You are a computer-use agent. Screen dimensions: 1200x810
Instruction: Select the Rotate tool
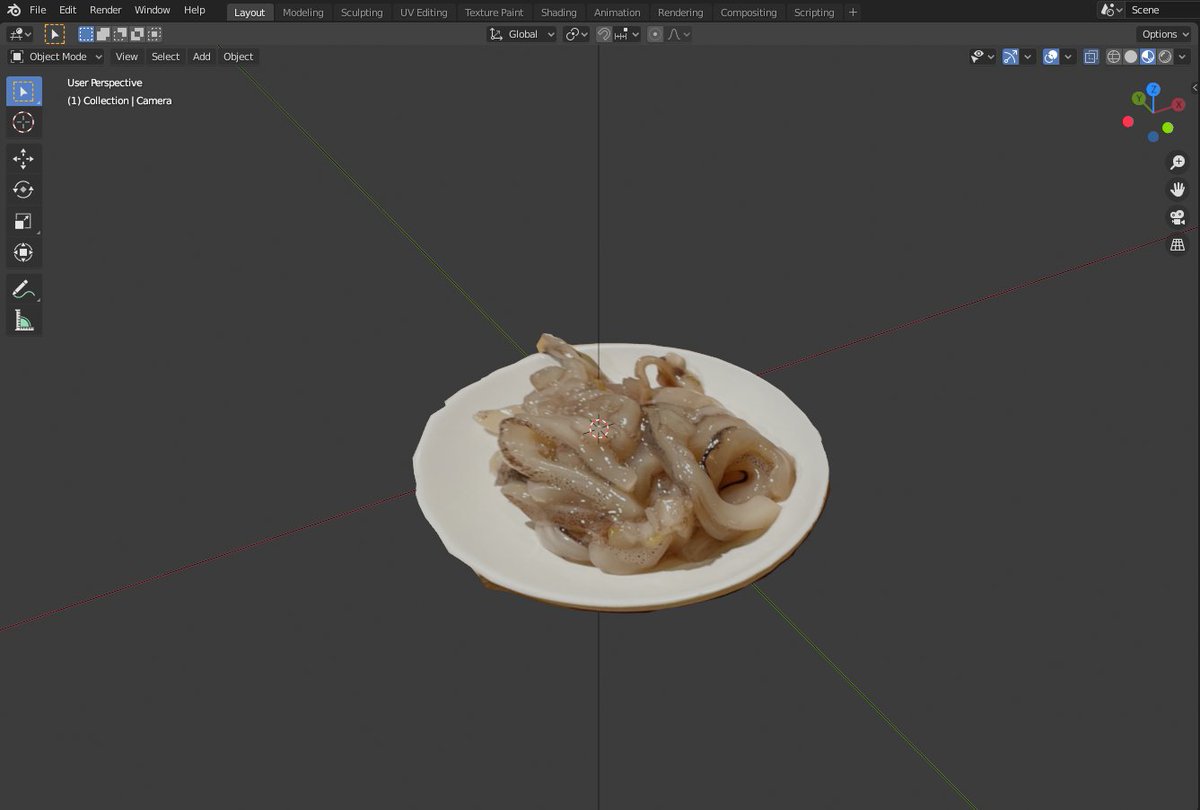tap(24, 190)
